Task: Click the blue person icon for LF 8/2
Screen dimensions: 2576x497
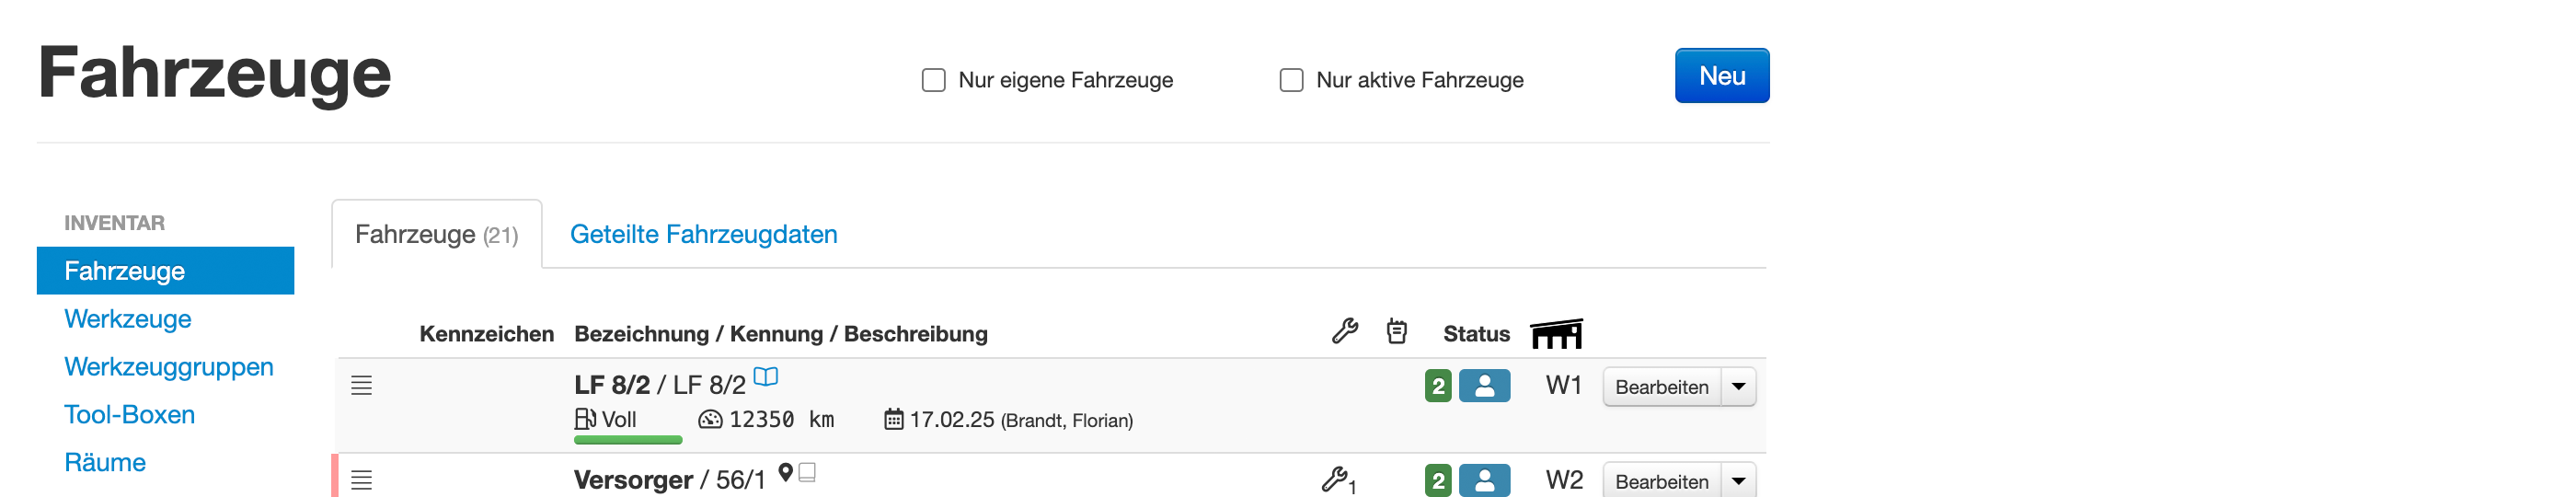Action: coord(1484,386)
